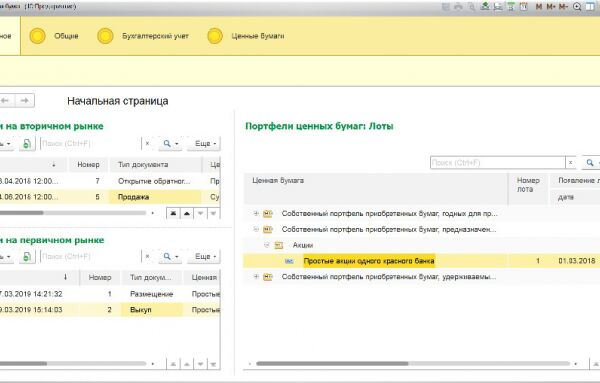This screenshot has width=600, height=383.
Task: Select Простые акции одного красного банка row
Action: tap(422, 261)
